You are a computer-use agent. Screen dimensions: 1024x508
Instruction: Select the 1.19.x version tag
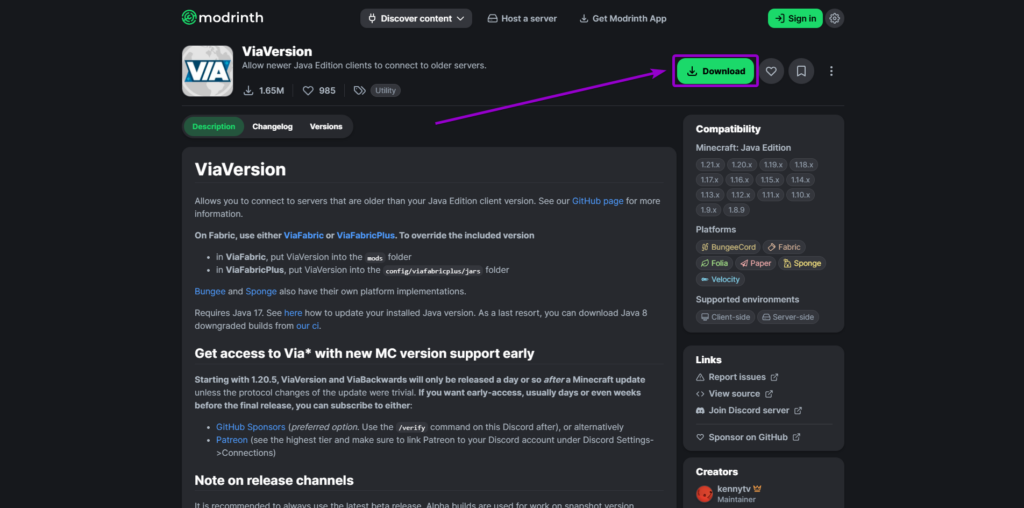click(773, 165)
